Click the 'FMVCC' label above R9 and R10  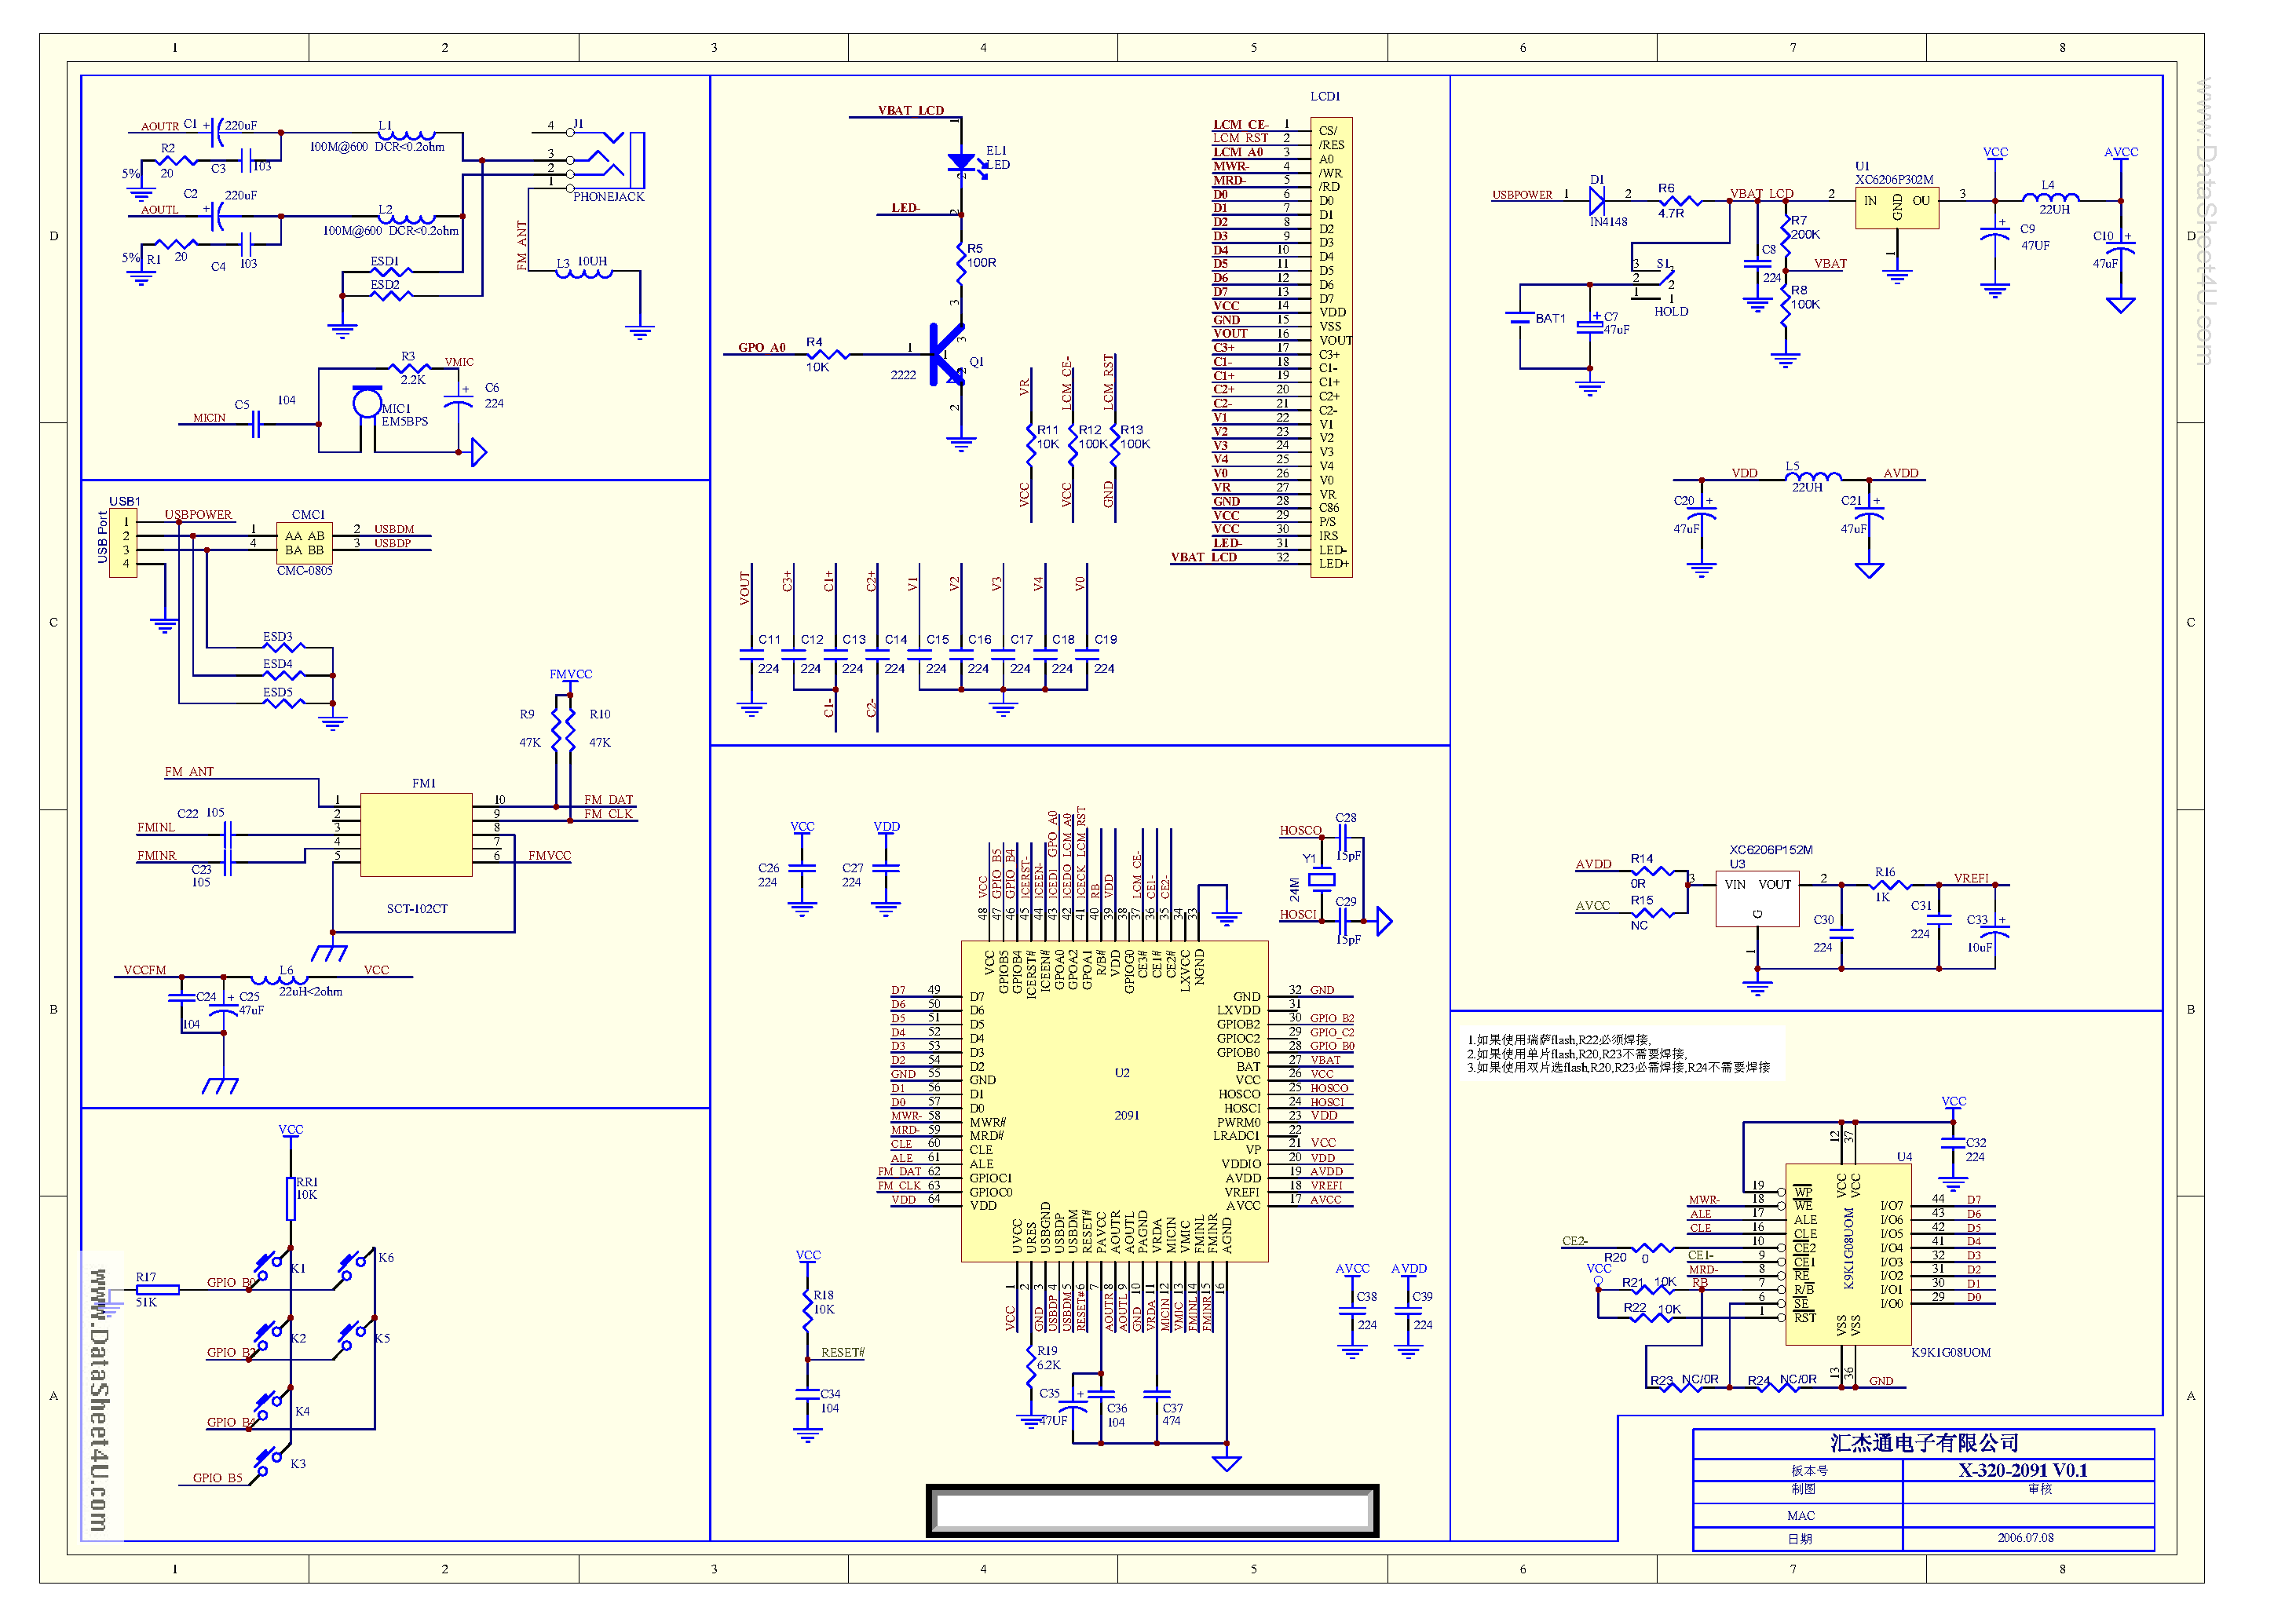coord(571,674)
